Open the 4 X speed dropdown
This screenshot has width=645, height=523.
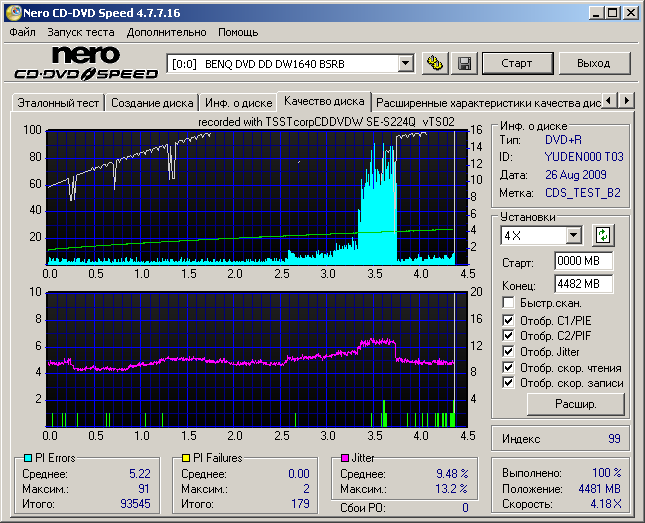pos(573,235)
